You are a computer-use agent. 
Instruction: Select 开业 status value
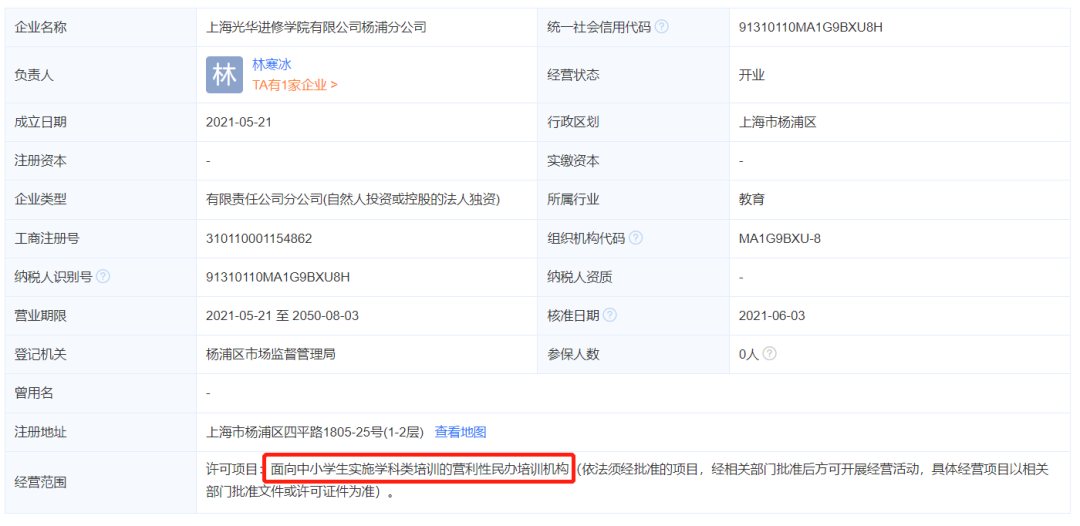click(751, 75)
